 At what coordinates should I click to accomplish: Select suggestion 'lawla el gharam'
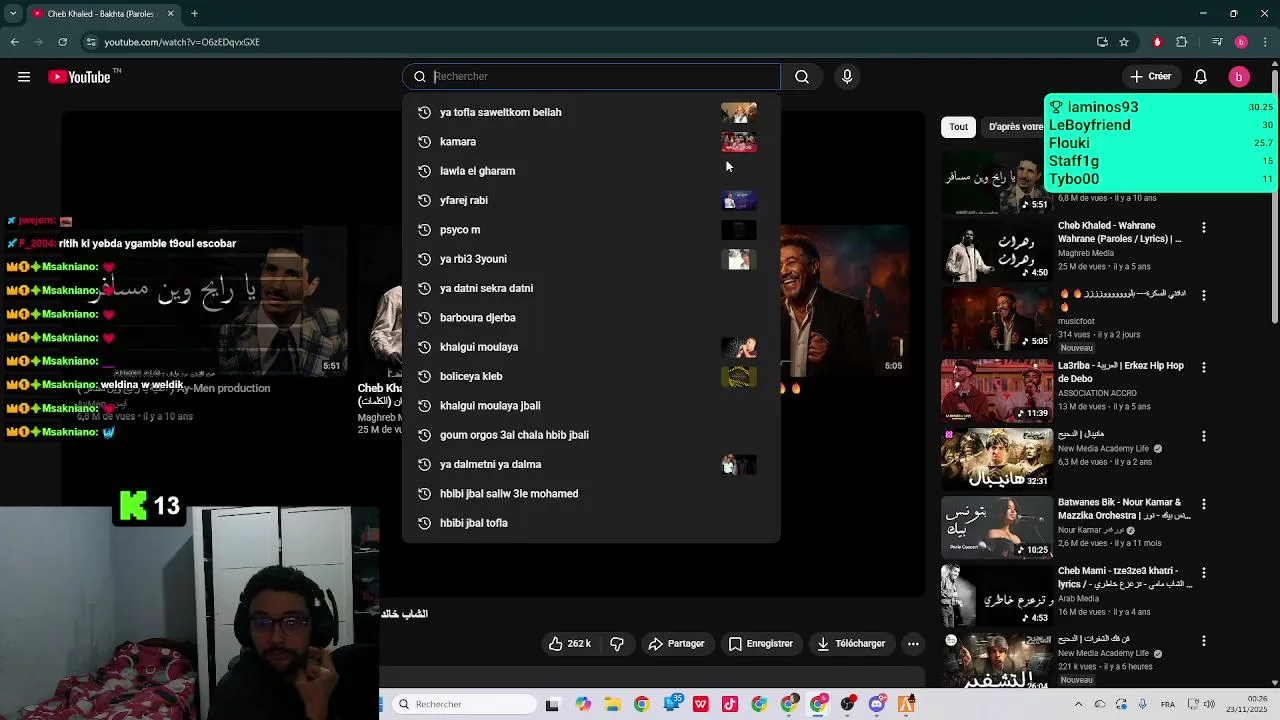coord(591,171)
